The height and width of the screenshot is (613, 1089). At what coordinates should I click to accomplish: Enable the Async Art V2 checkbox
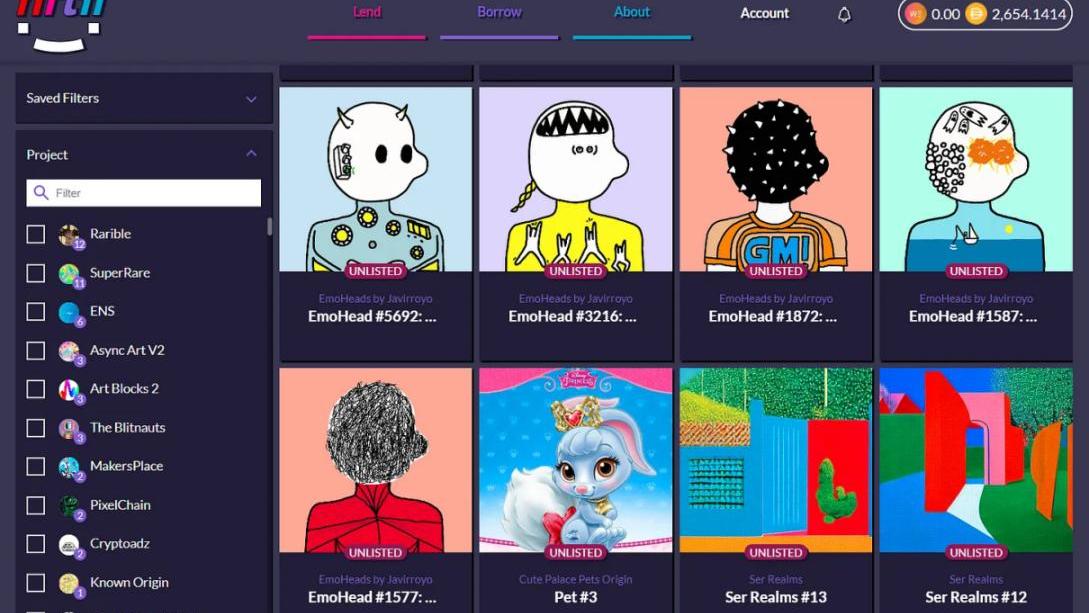[35, 351]
